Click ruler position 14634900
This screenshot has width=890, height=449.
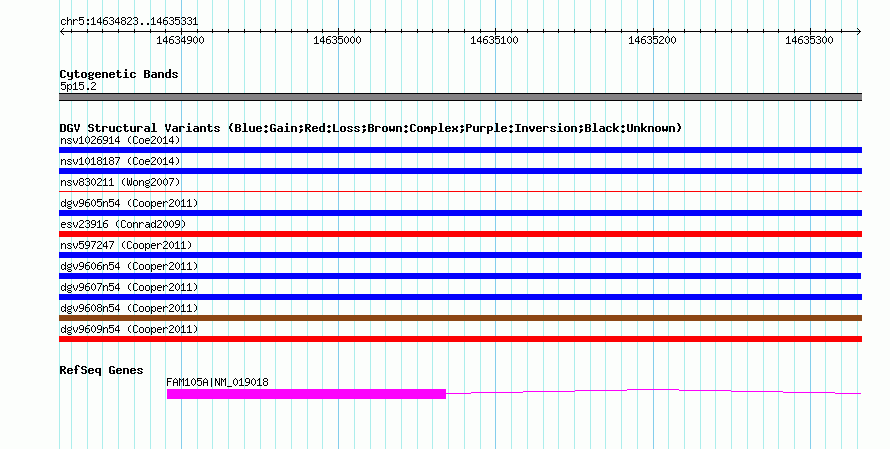[x=180, y=40]
